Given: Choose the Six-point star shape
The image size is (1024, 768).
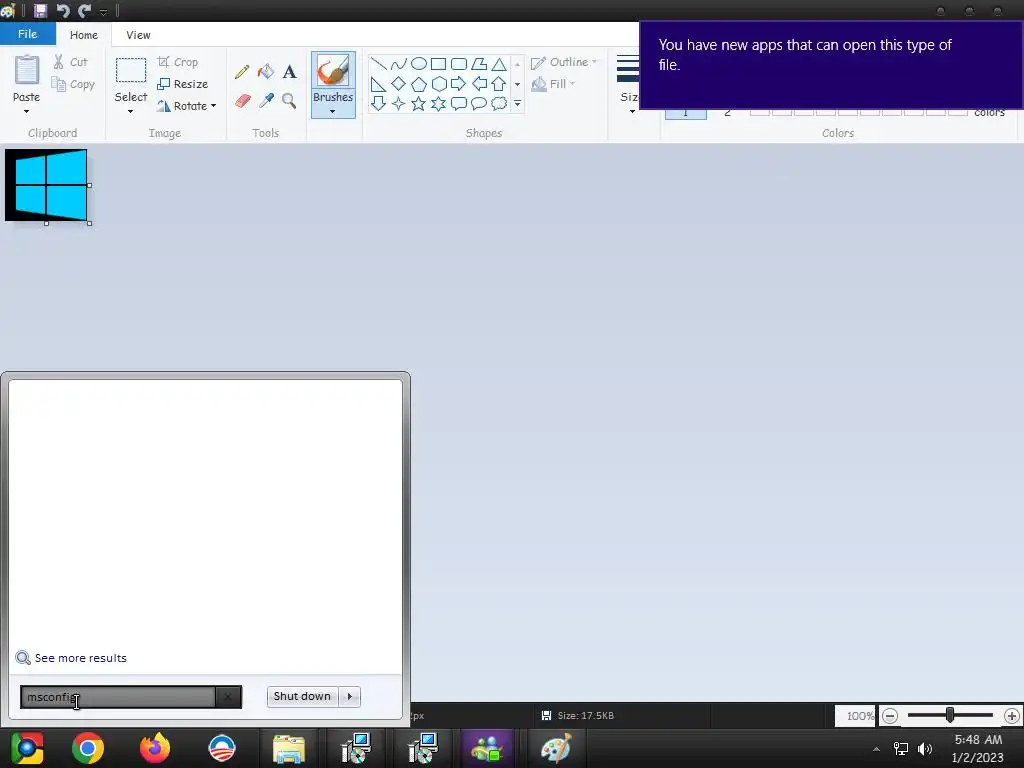Looking at the screenshot, I should (439, 103).
